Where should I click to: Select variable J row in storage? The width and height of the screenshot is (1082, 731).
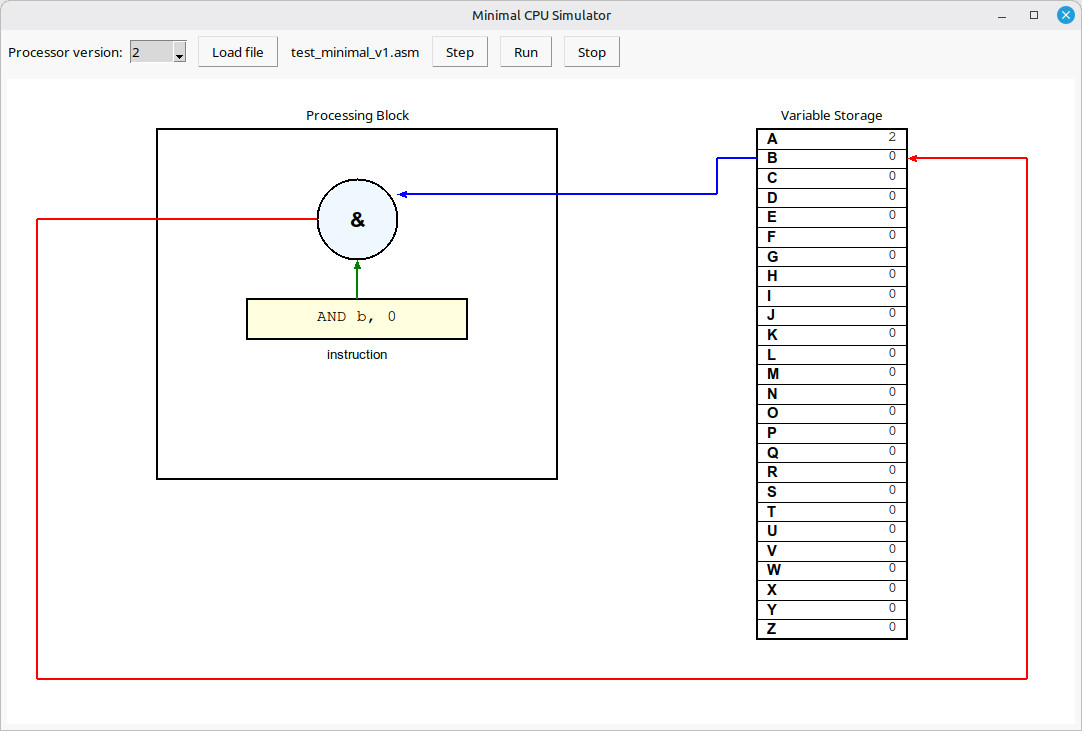tap(832, 315)
